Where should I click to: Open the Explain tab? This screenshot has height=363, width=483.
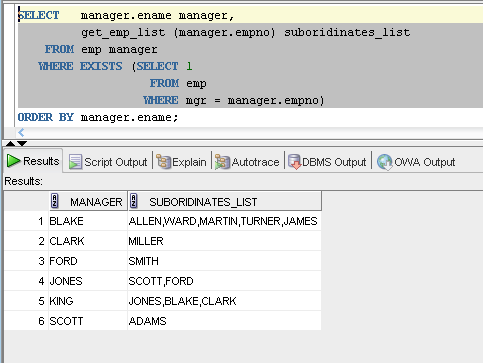(182, 162)
